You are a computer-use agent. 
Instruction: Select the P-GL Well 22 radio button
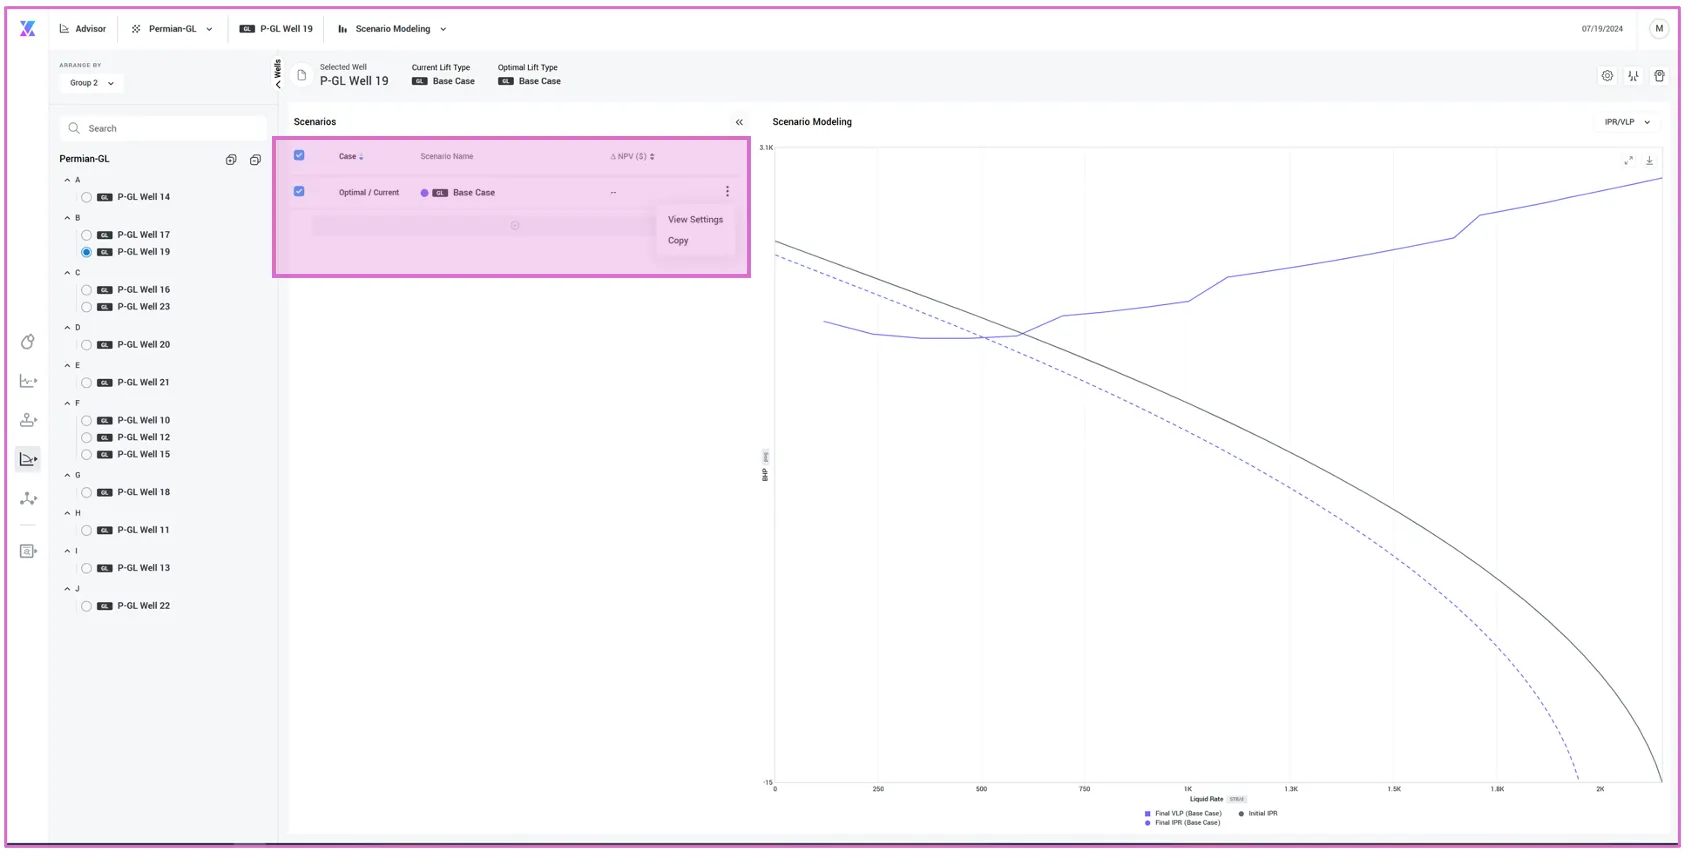point(86,607)
